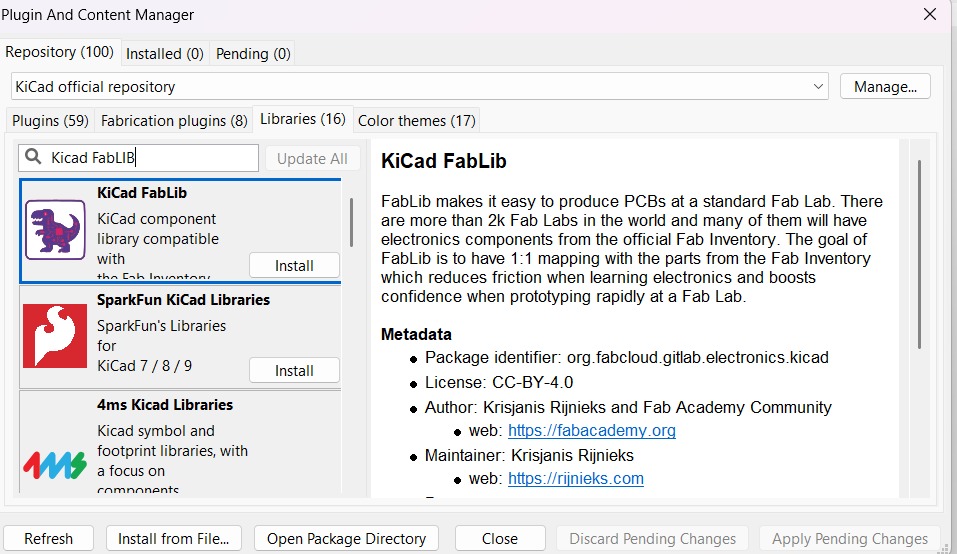Open the fabacademy.org link
The image size is (957, 554).
pos(591,431)
